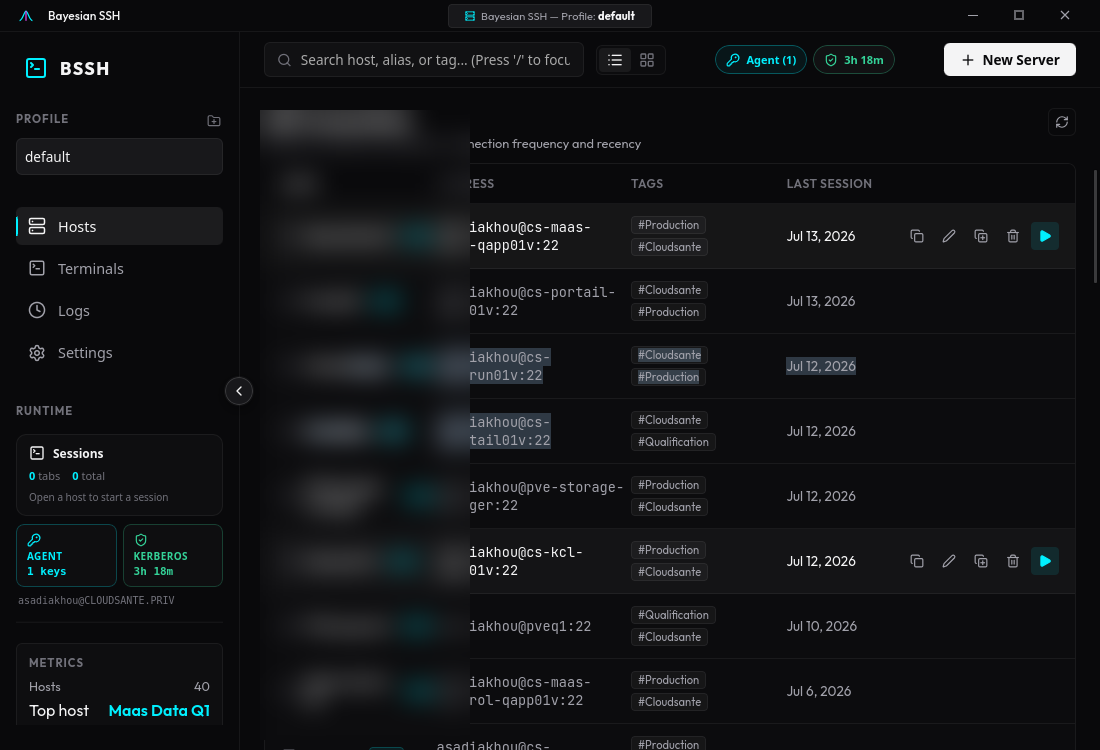Switch to list view layout
The height and width of the screenshot is (750, 1100).
pyautogui.click(x=615, y=60)
